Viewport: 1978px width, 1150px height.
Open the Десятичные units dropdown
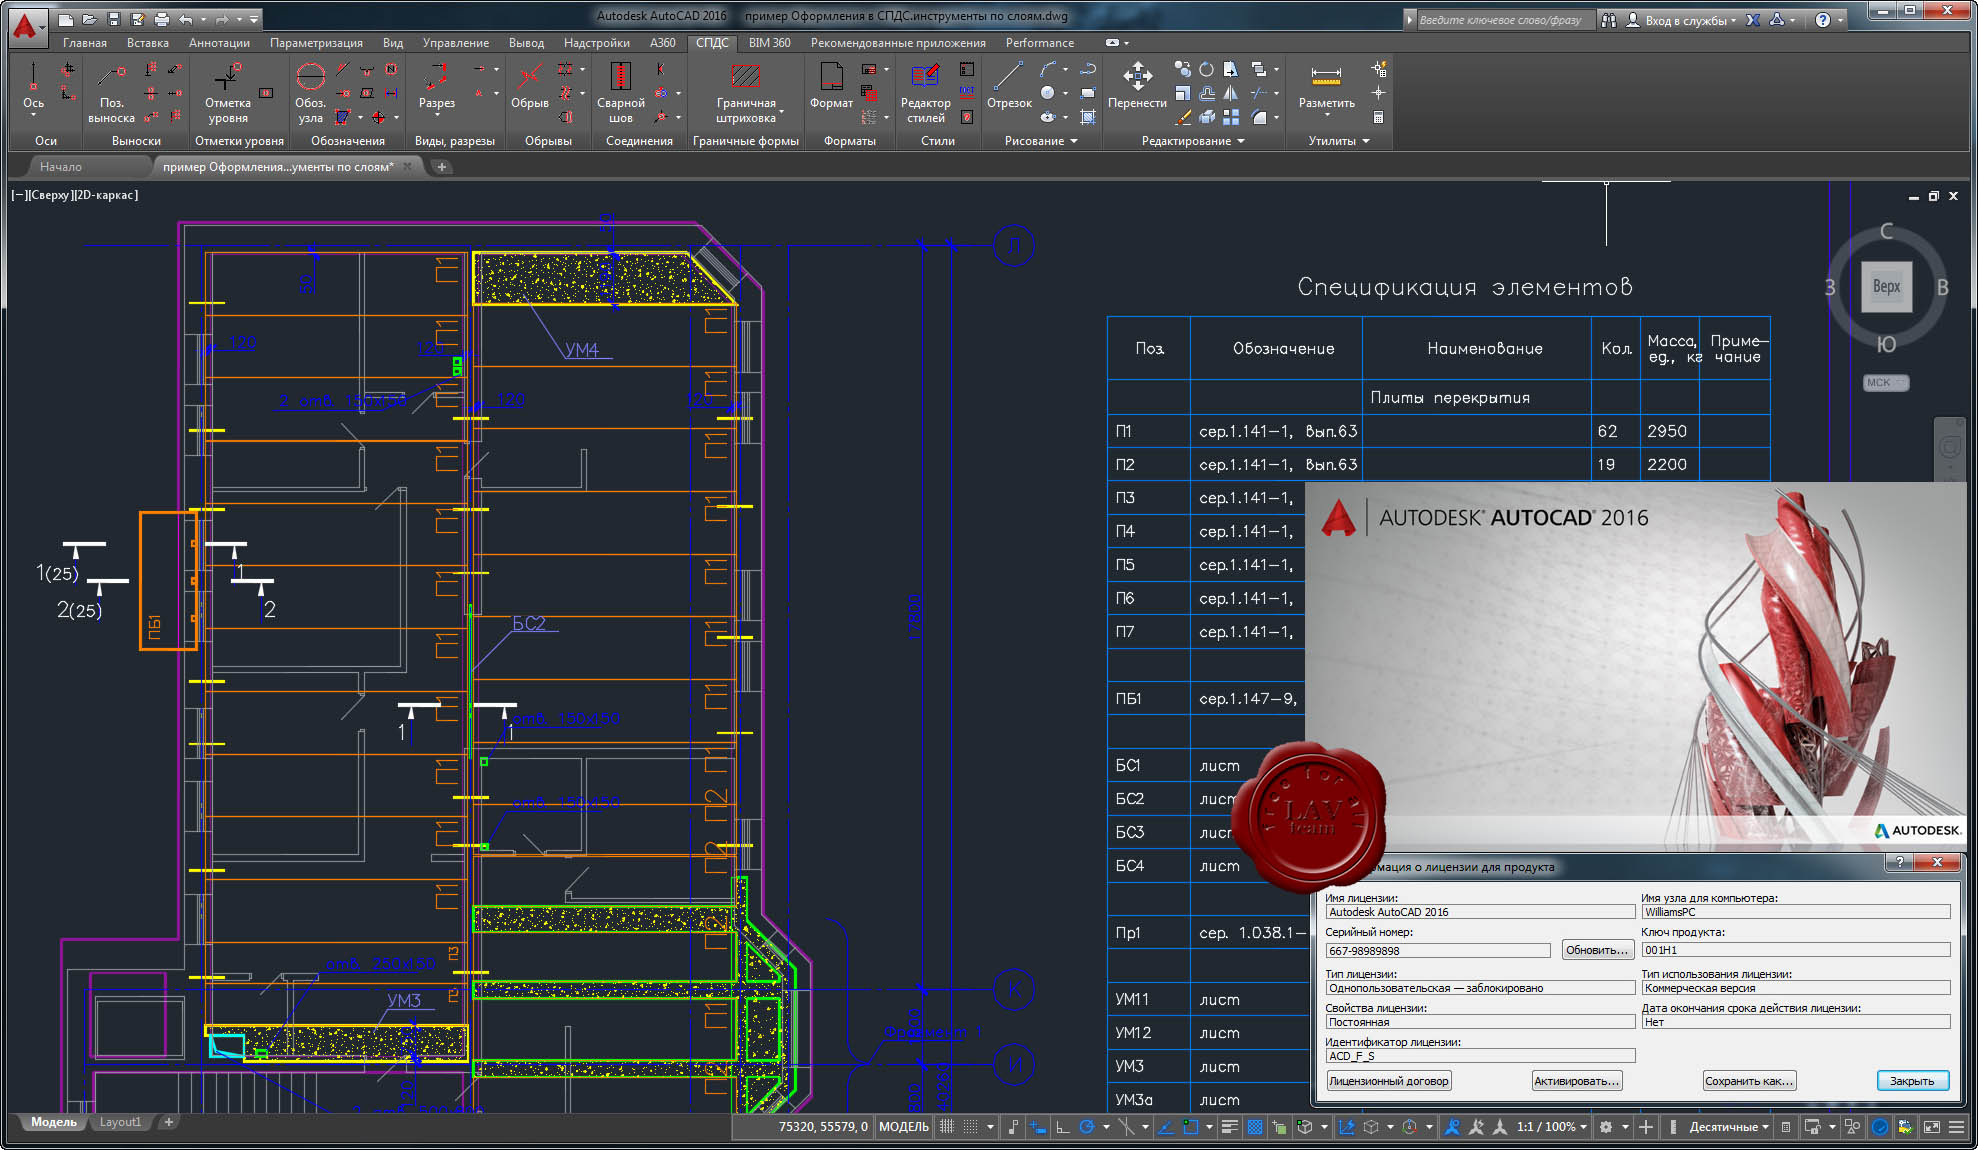(x=1729, y=1127)
